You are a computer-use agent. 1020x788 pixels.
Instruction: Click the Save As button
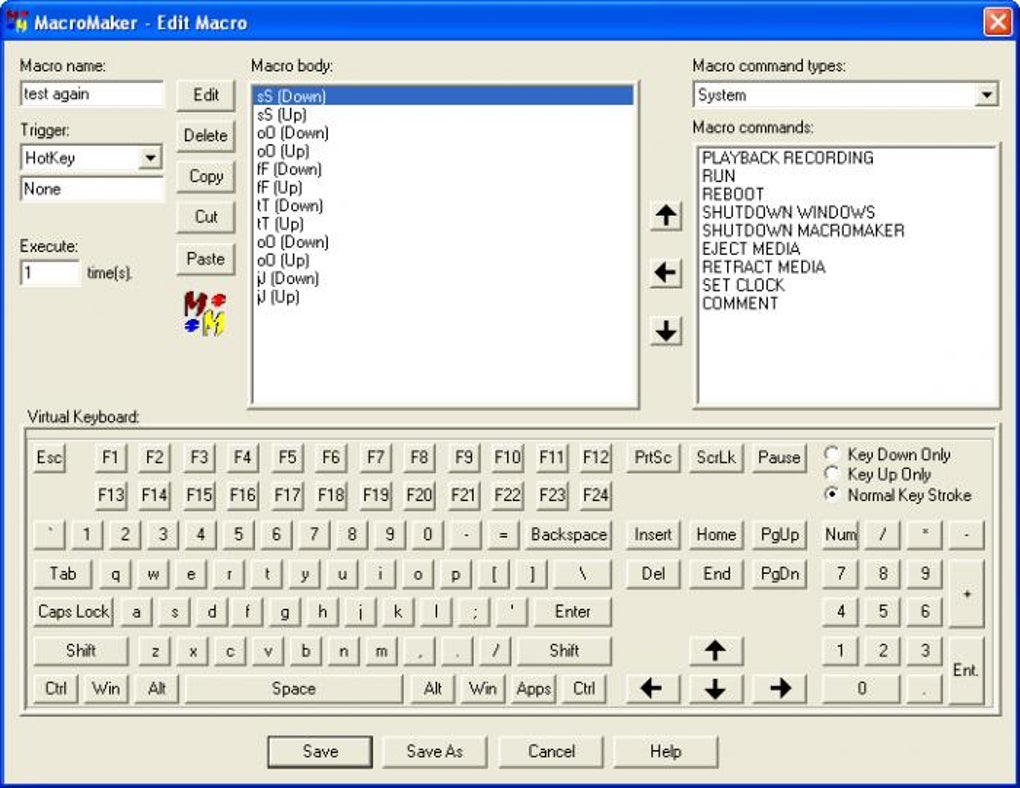click(435, 752)
